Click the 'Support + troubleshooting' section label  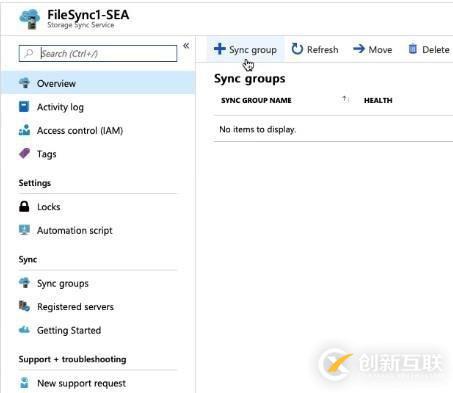tap(72, 359)
